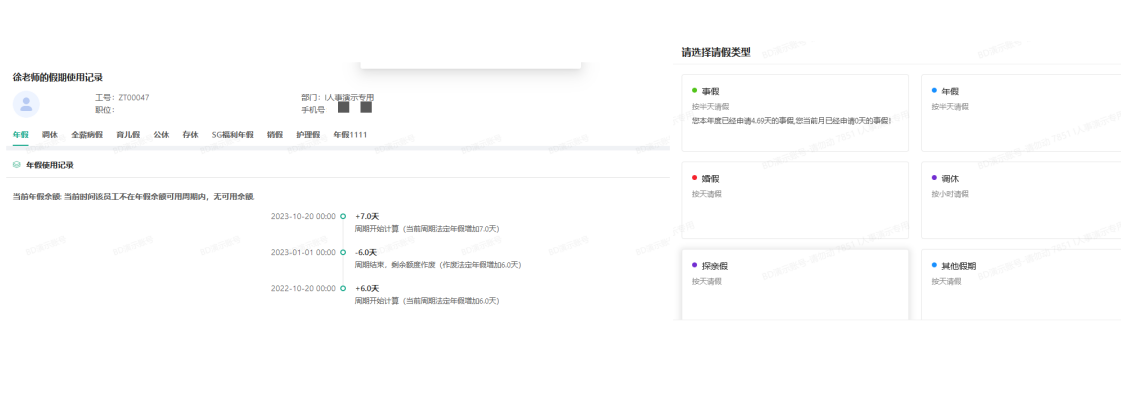
Task: Go to the 销假 tab
Action: [x=275, y=134]
